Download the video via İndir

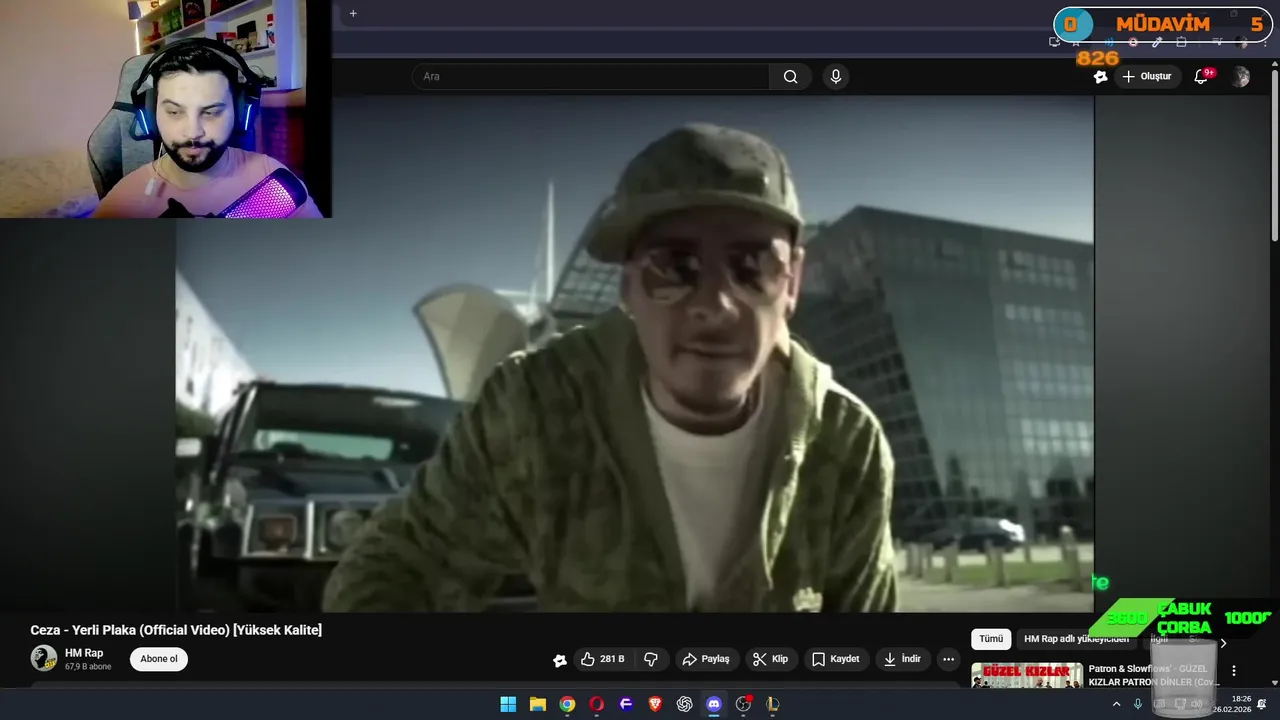[902, 659]
